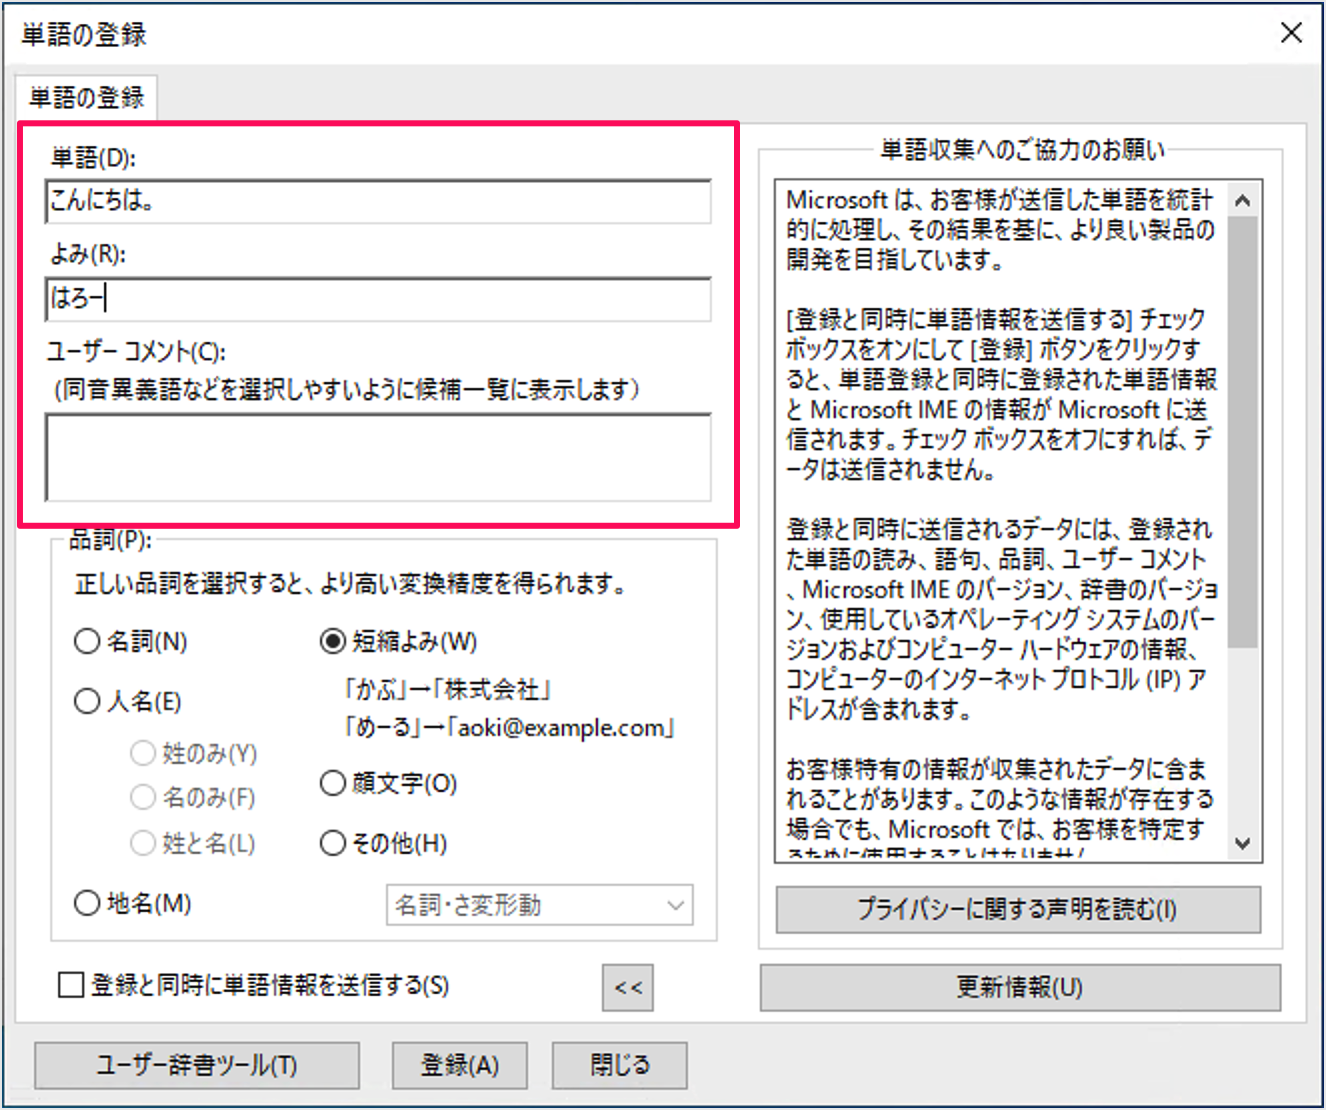Click the scrollbar up arrow in notice text
Viewport: 1326px width, 1110px height.
point(1243,200)
